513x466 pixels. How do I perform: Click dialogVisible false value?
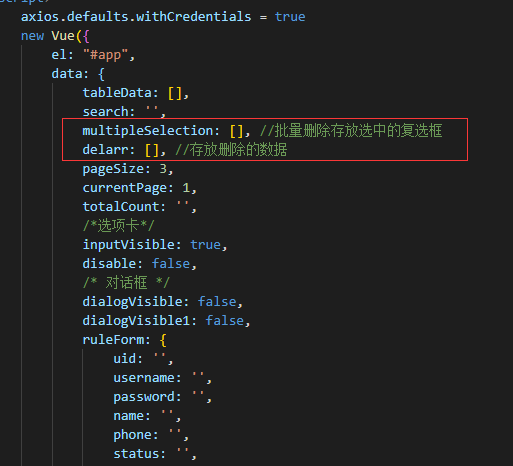pos(217,302)
